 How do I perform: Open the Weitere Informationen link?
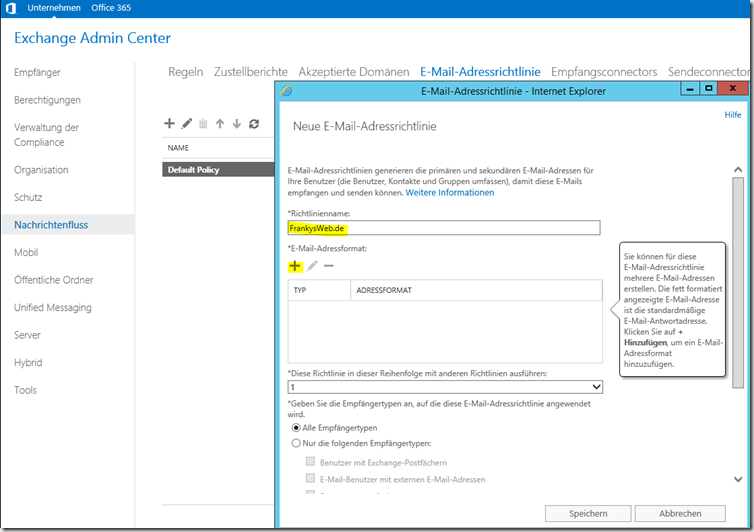tap(449, 193)
